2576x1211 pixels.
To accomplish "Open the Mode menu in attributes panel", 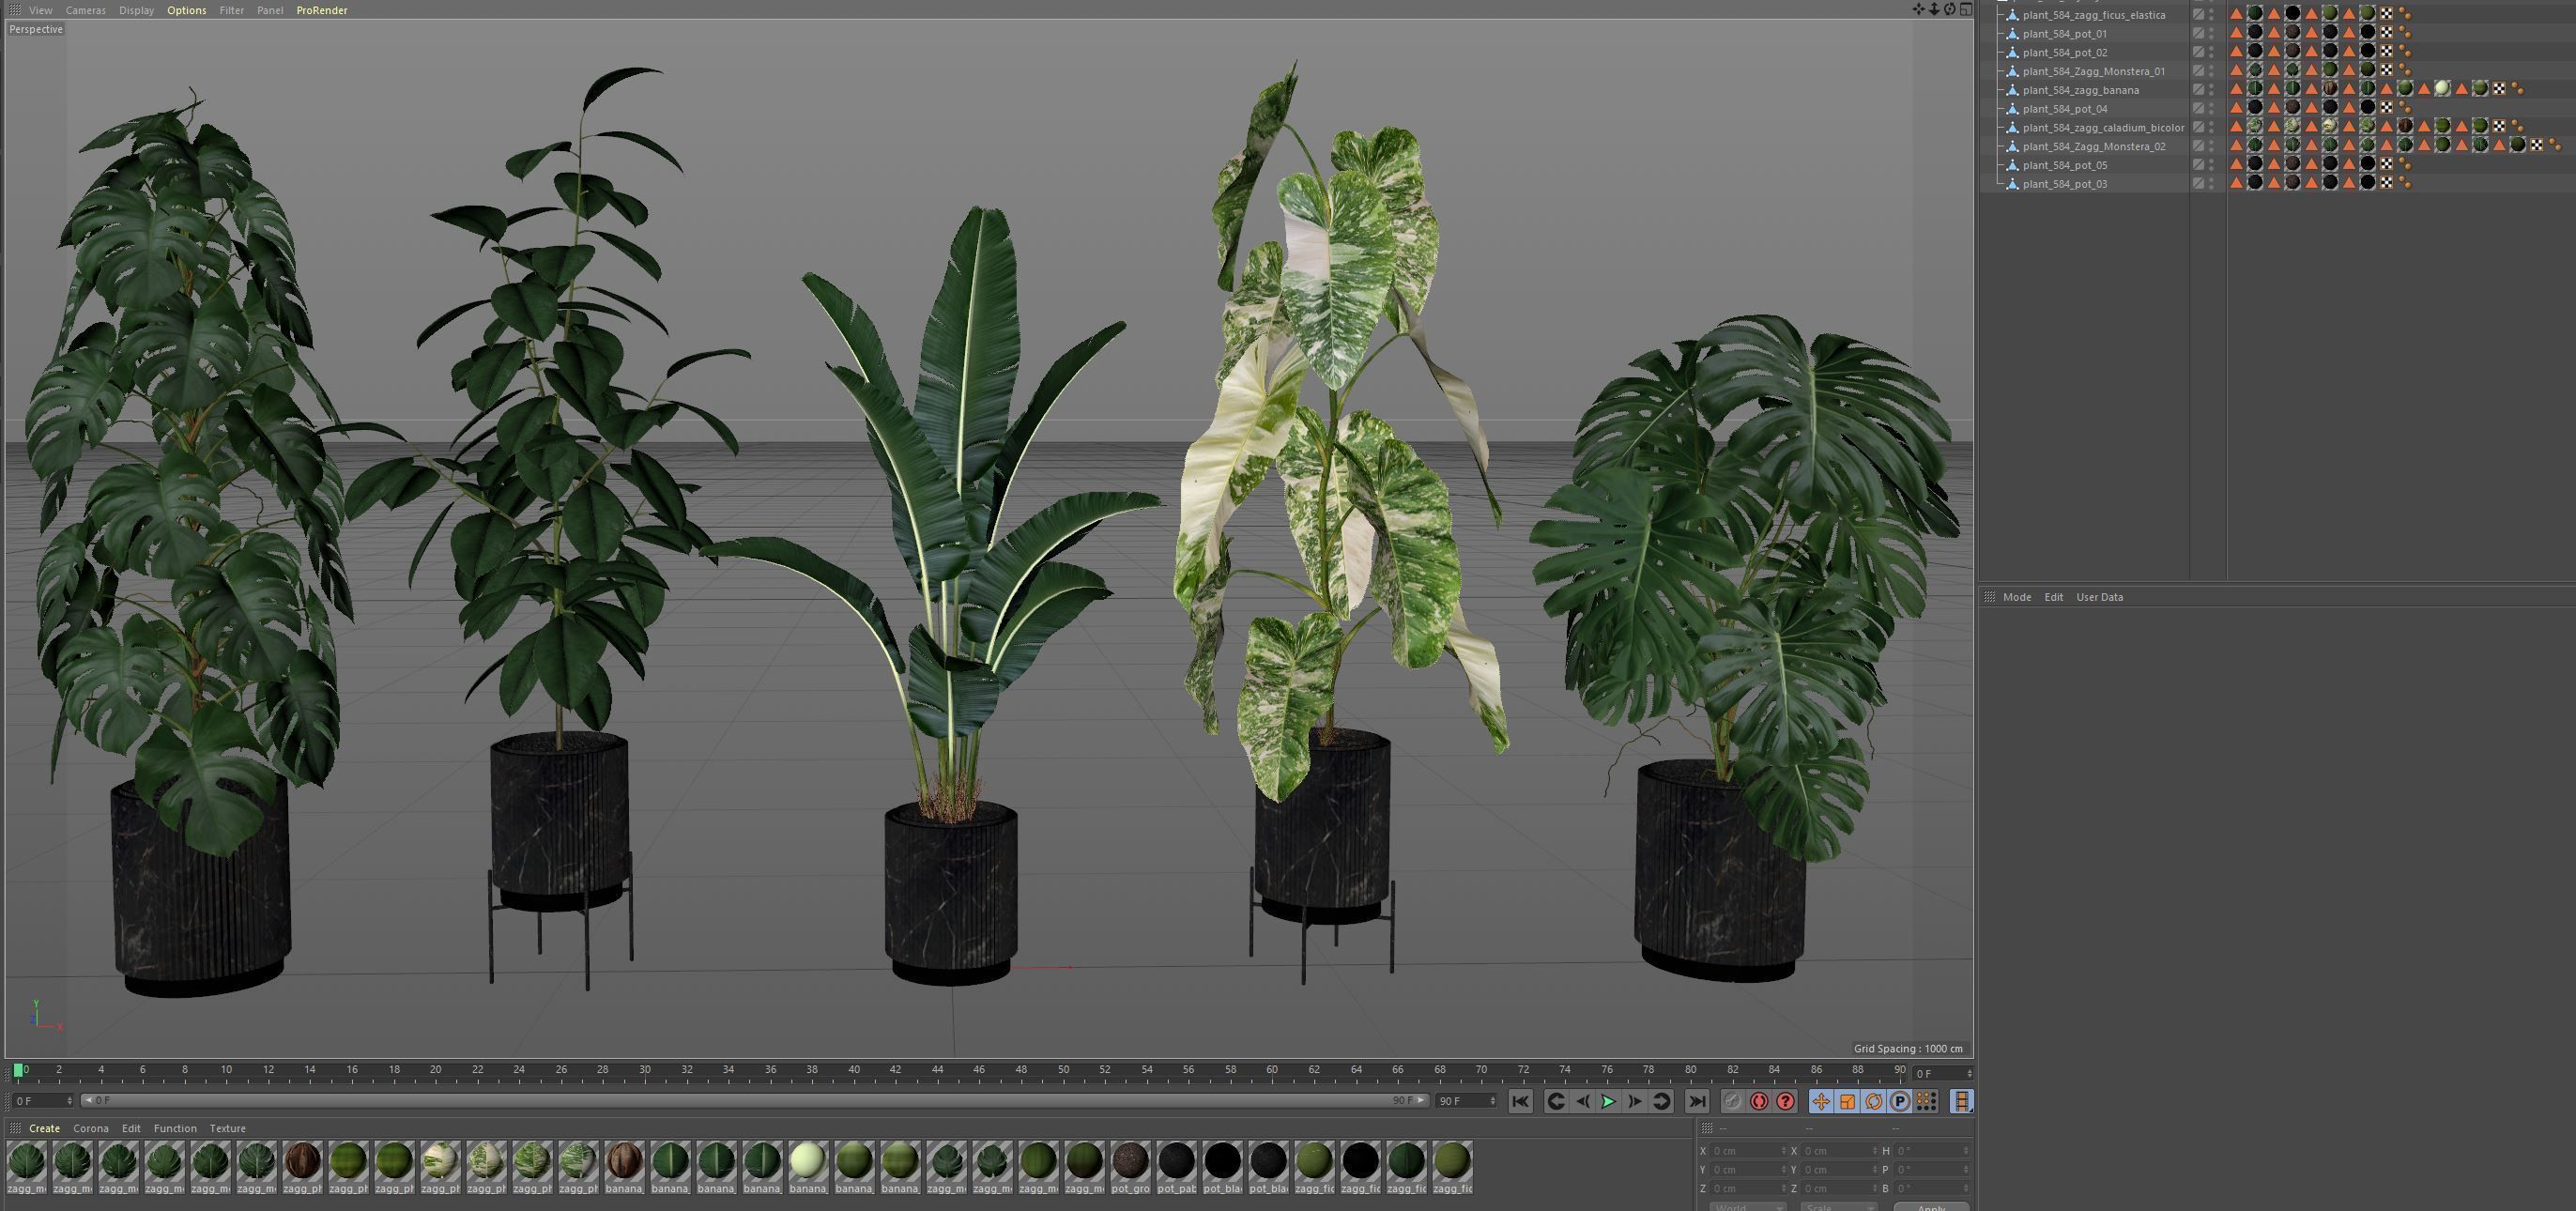I will (x=2016, y=597).
